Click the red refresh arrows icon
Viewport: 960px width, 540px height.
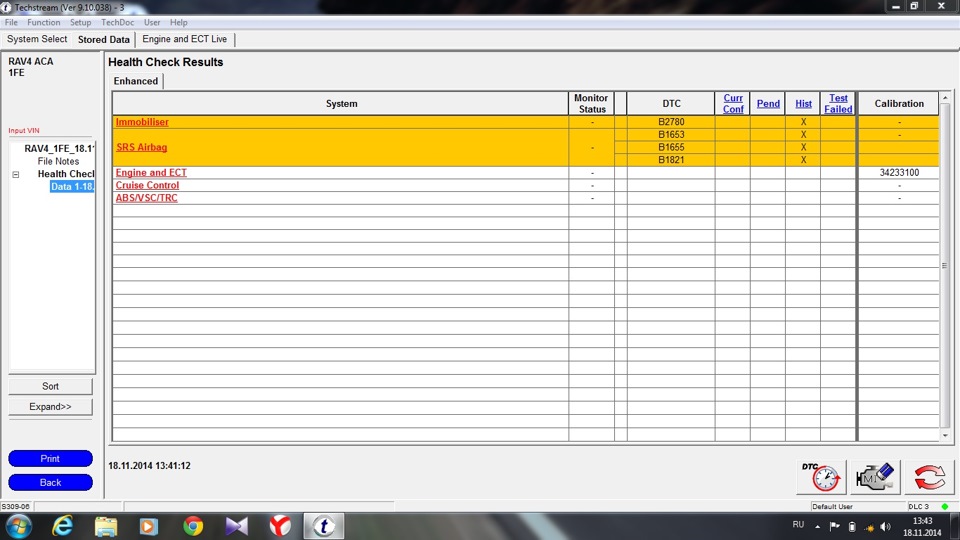[929, 477]
